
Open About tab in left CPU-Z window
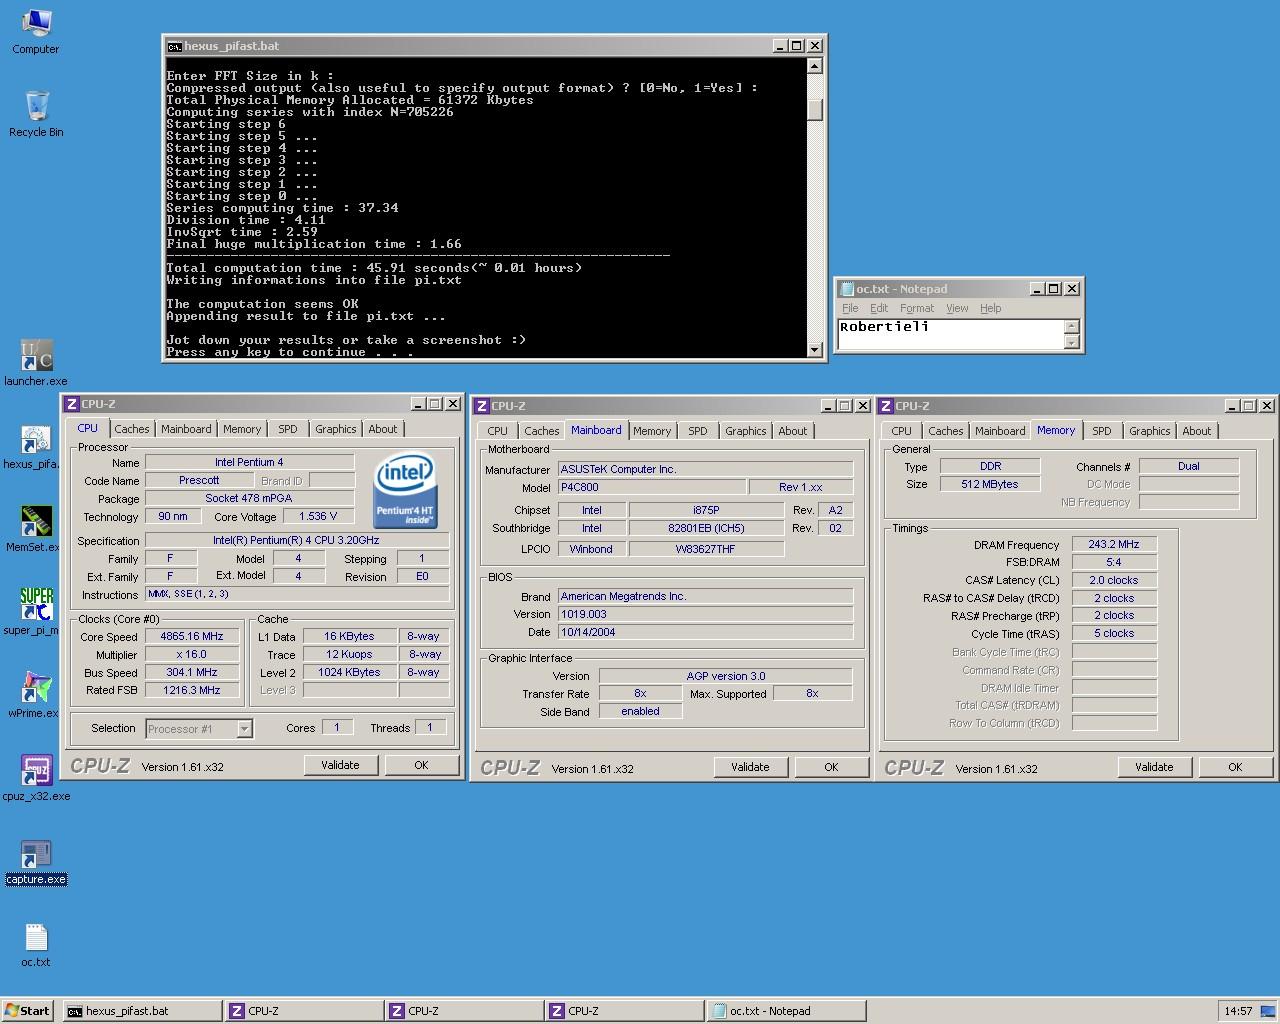tap(383, 429)
